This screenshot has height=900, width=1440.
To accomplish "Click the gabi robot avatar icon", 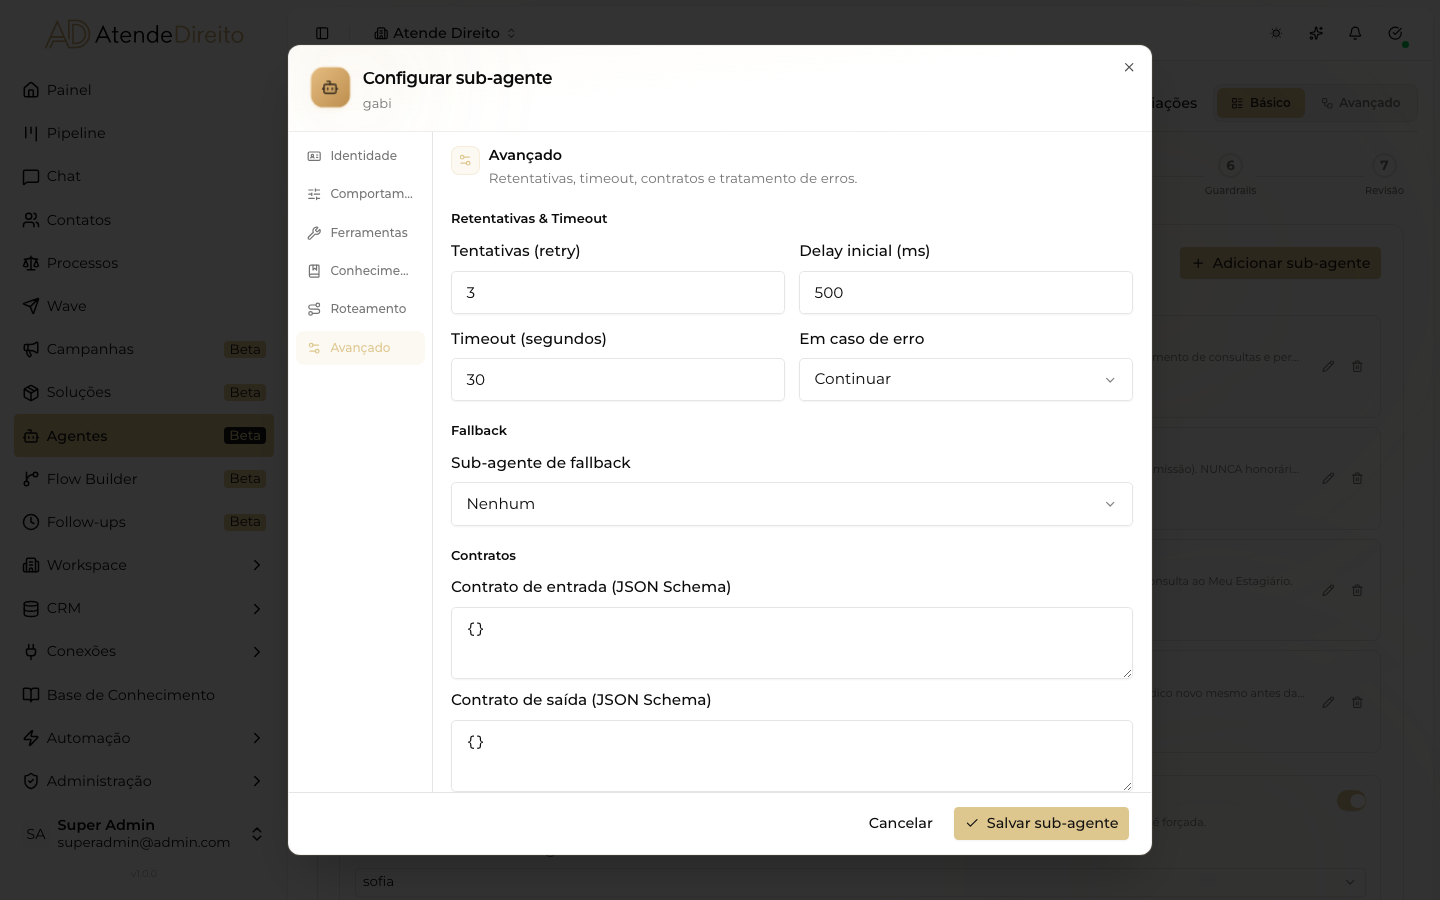I will point(330,88).
